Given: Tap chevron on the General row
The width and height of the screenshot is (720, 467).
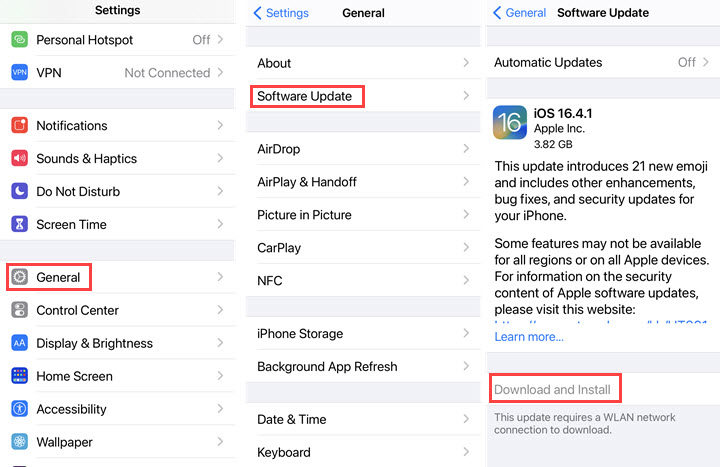Looking at the screenshot, I should 220,276.
